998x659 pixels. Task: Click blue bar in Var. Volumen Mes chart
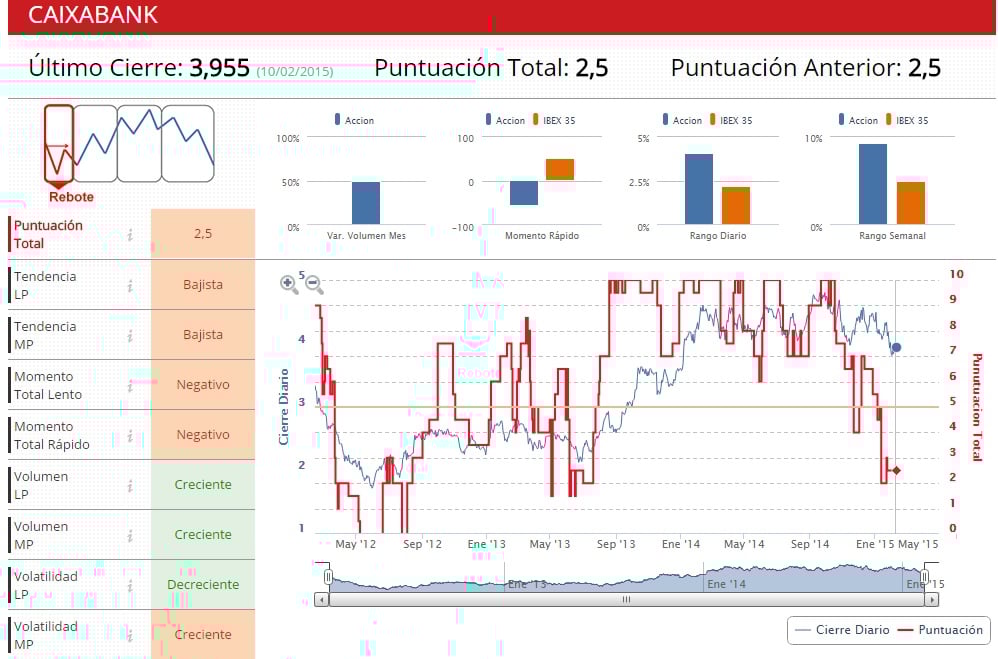click(366, 203)
